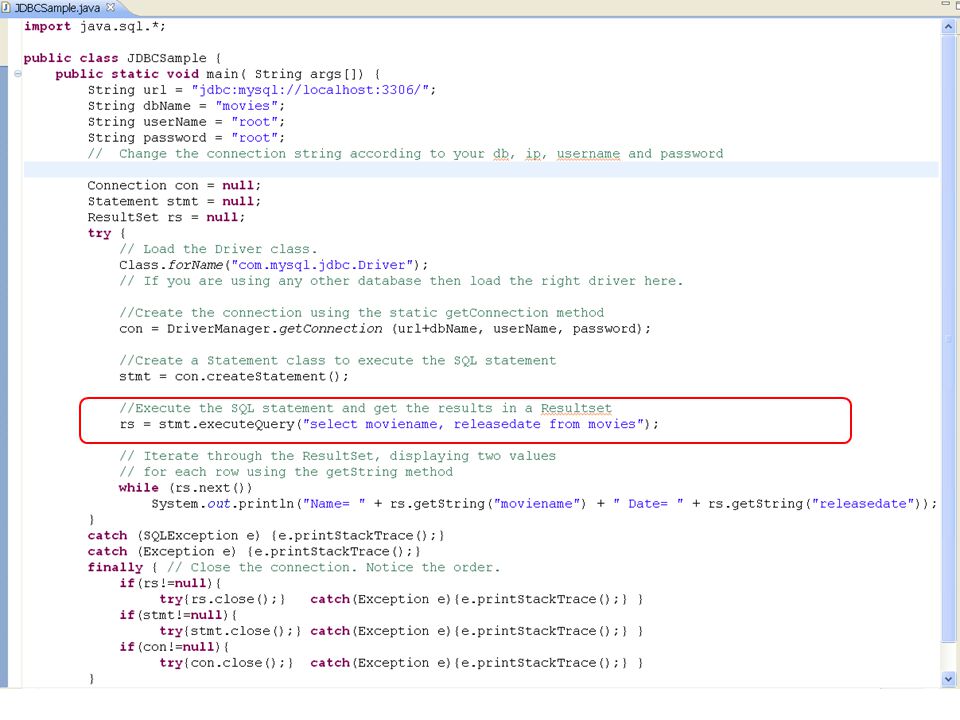Click the "// for each row using the getString" comment
Image resolution: width=960 pixels, height=720 pixels.
point(286,472)
